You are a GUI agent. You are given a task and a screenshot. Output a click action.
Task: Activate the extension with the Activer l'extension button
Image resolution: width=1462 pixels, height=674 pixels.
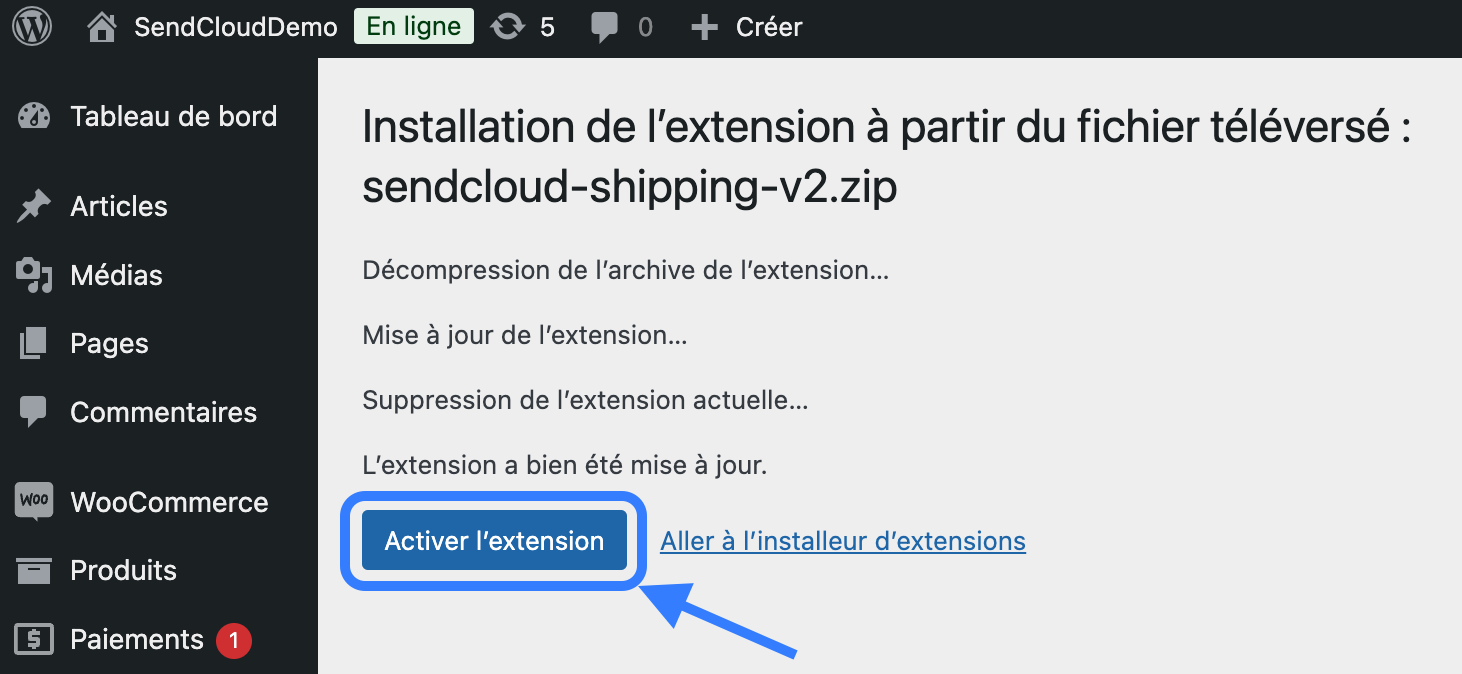pos(494,541)
